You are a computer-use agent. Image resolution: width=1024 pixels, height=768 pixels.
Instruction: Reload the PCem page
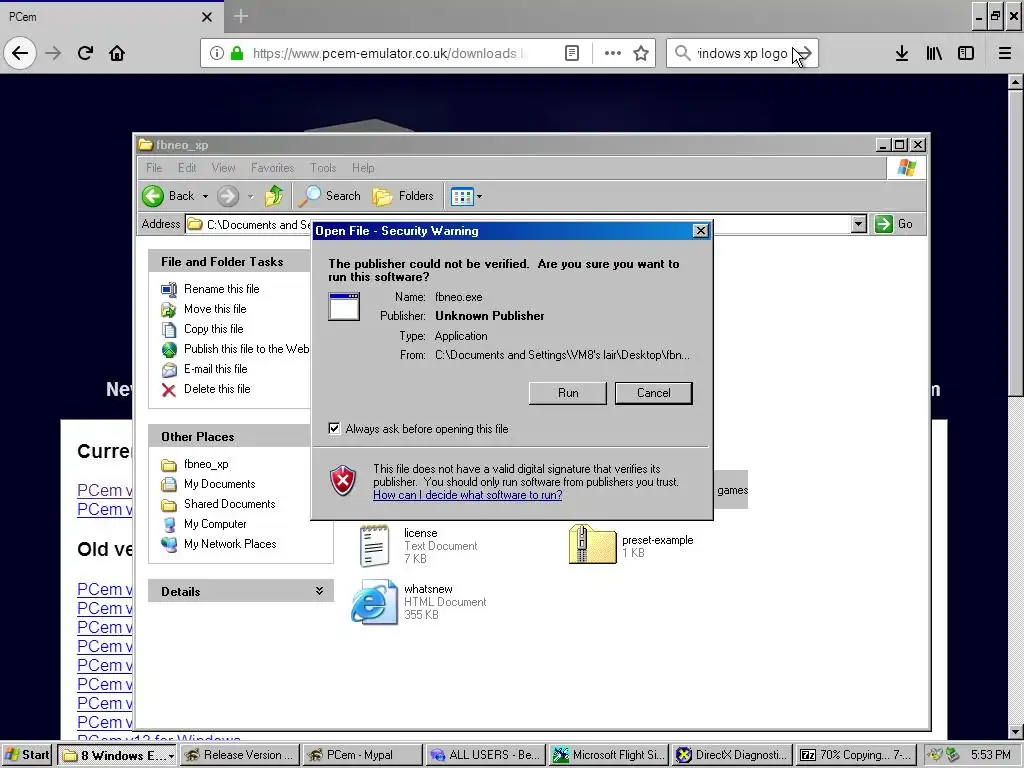tap(85, 53)
